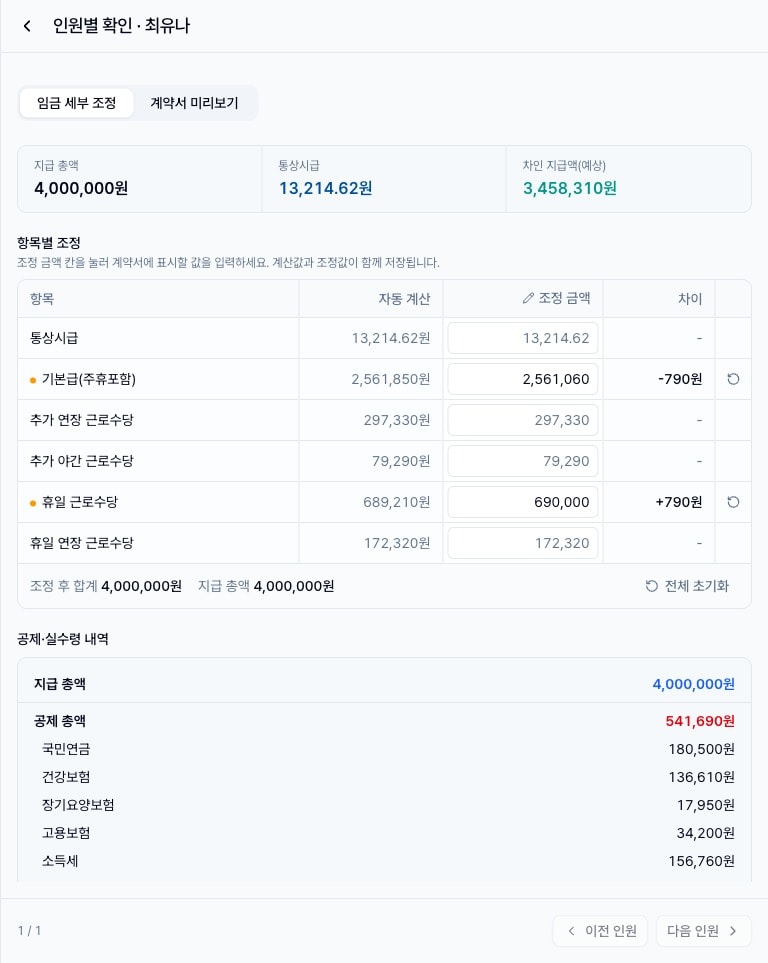Image resolution: width=768 pixels, height=963 pixels.
Task: Click the 항목별 조정 heading
Action: (49, 243)
